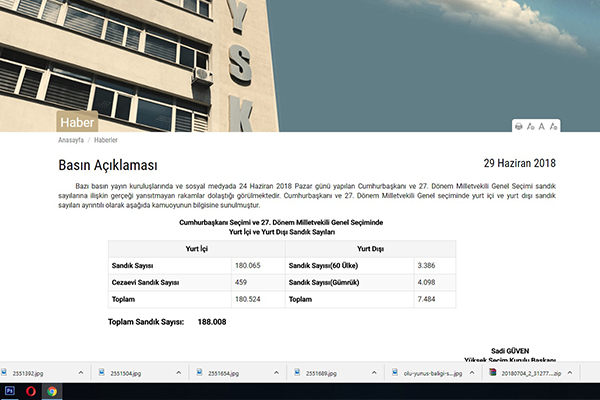Open the Opera browser taskbar icon
Viewport: 600px width, 400px height.
pyautogui.click(x=31, y=391)
